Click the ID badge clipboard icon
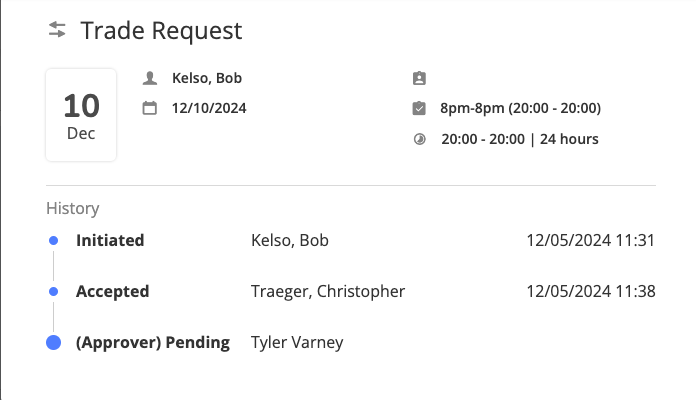The image size is (696, 400). click(x=419, y=78)
